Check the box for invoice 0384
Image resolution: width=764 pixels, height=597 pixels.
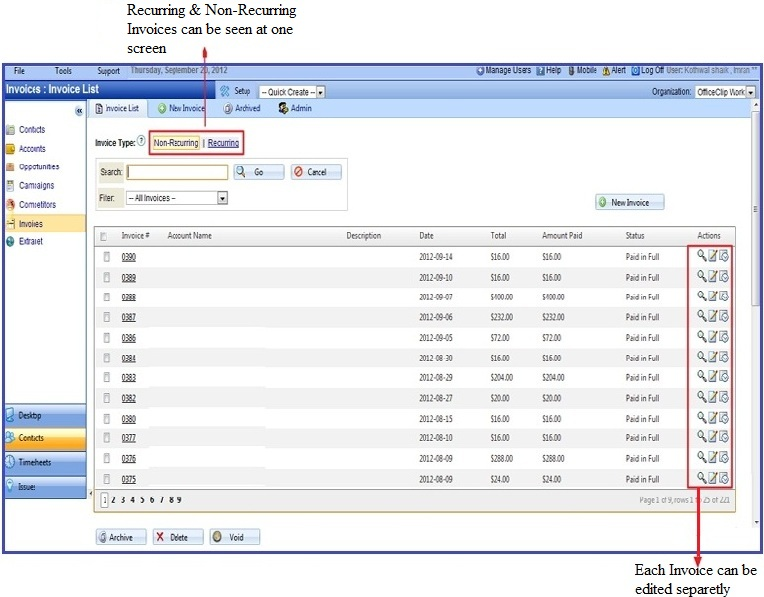[107, 358]
